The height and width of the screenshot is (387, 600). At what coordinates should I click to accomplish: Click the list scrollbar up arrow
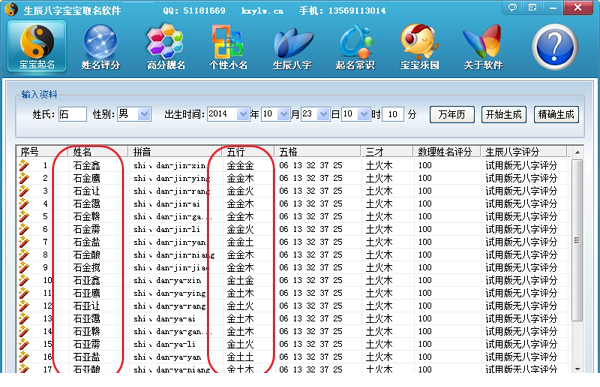tap(577, 152)
